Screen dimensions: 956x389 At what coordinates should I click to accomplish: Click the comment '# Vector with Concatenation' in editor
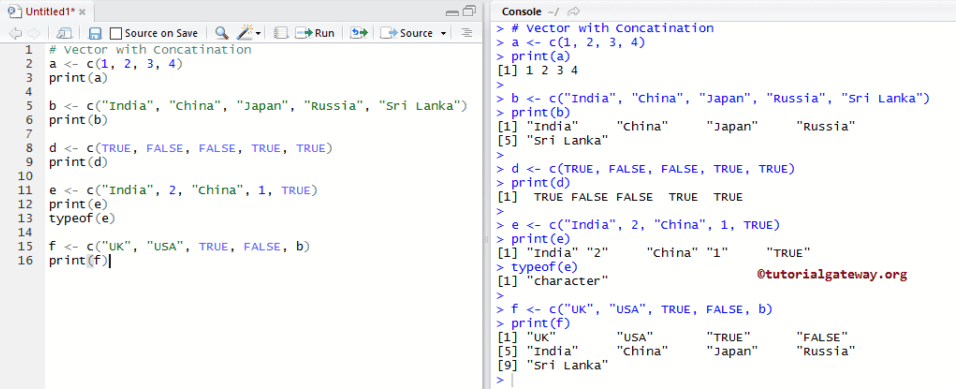pyautogui.click(x=150, y=49)
